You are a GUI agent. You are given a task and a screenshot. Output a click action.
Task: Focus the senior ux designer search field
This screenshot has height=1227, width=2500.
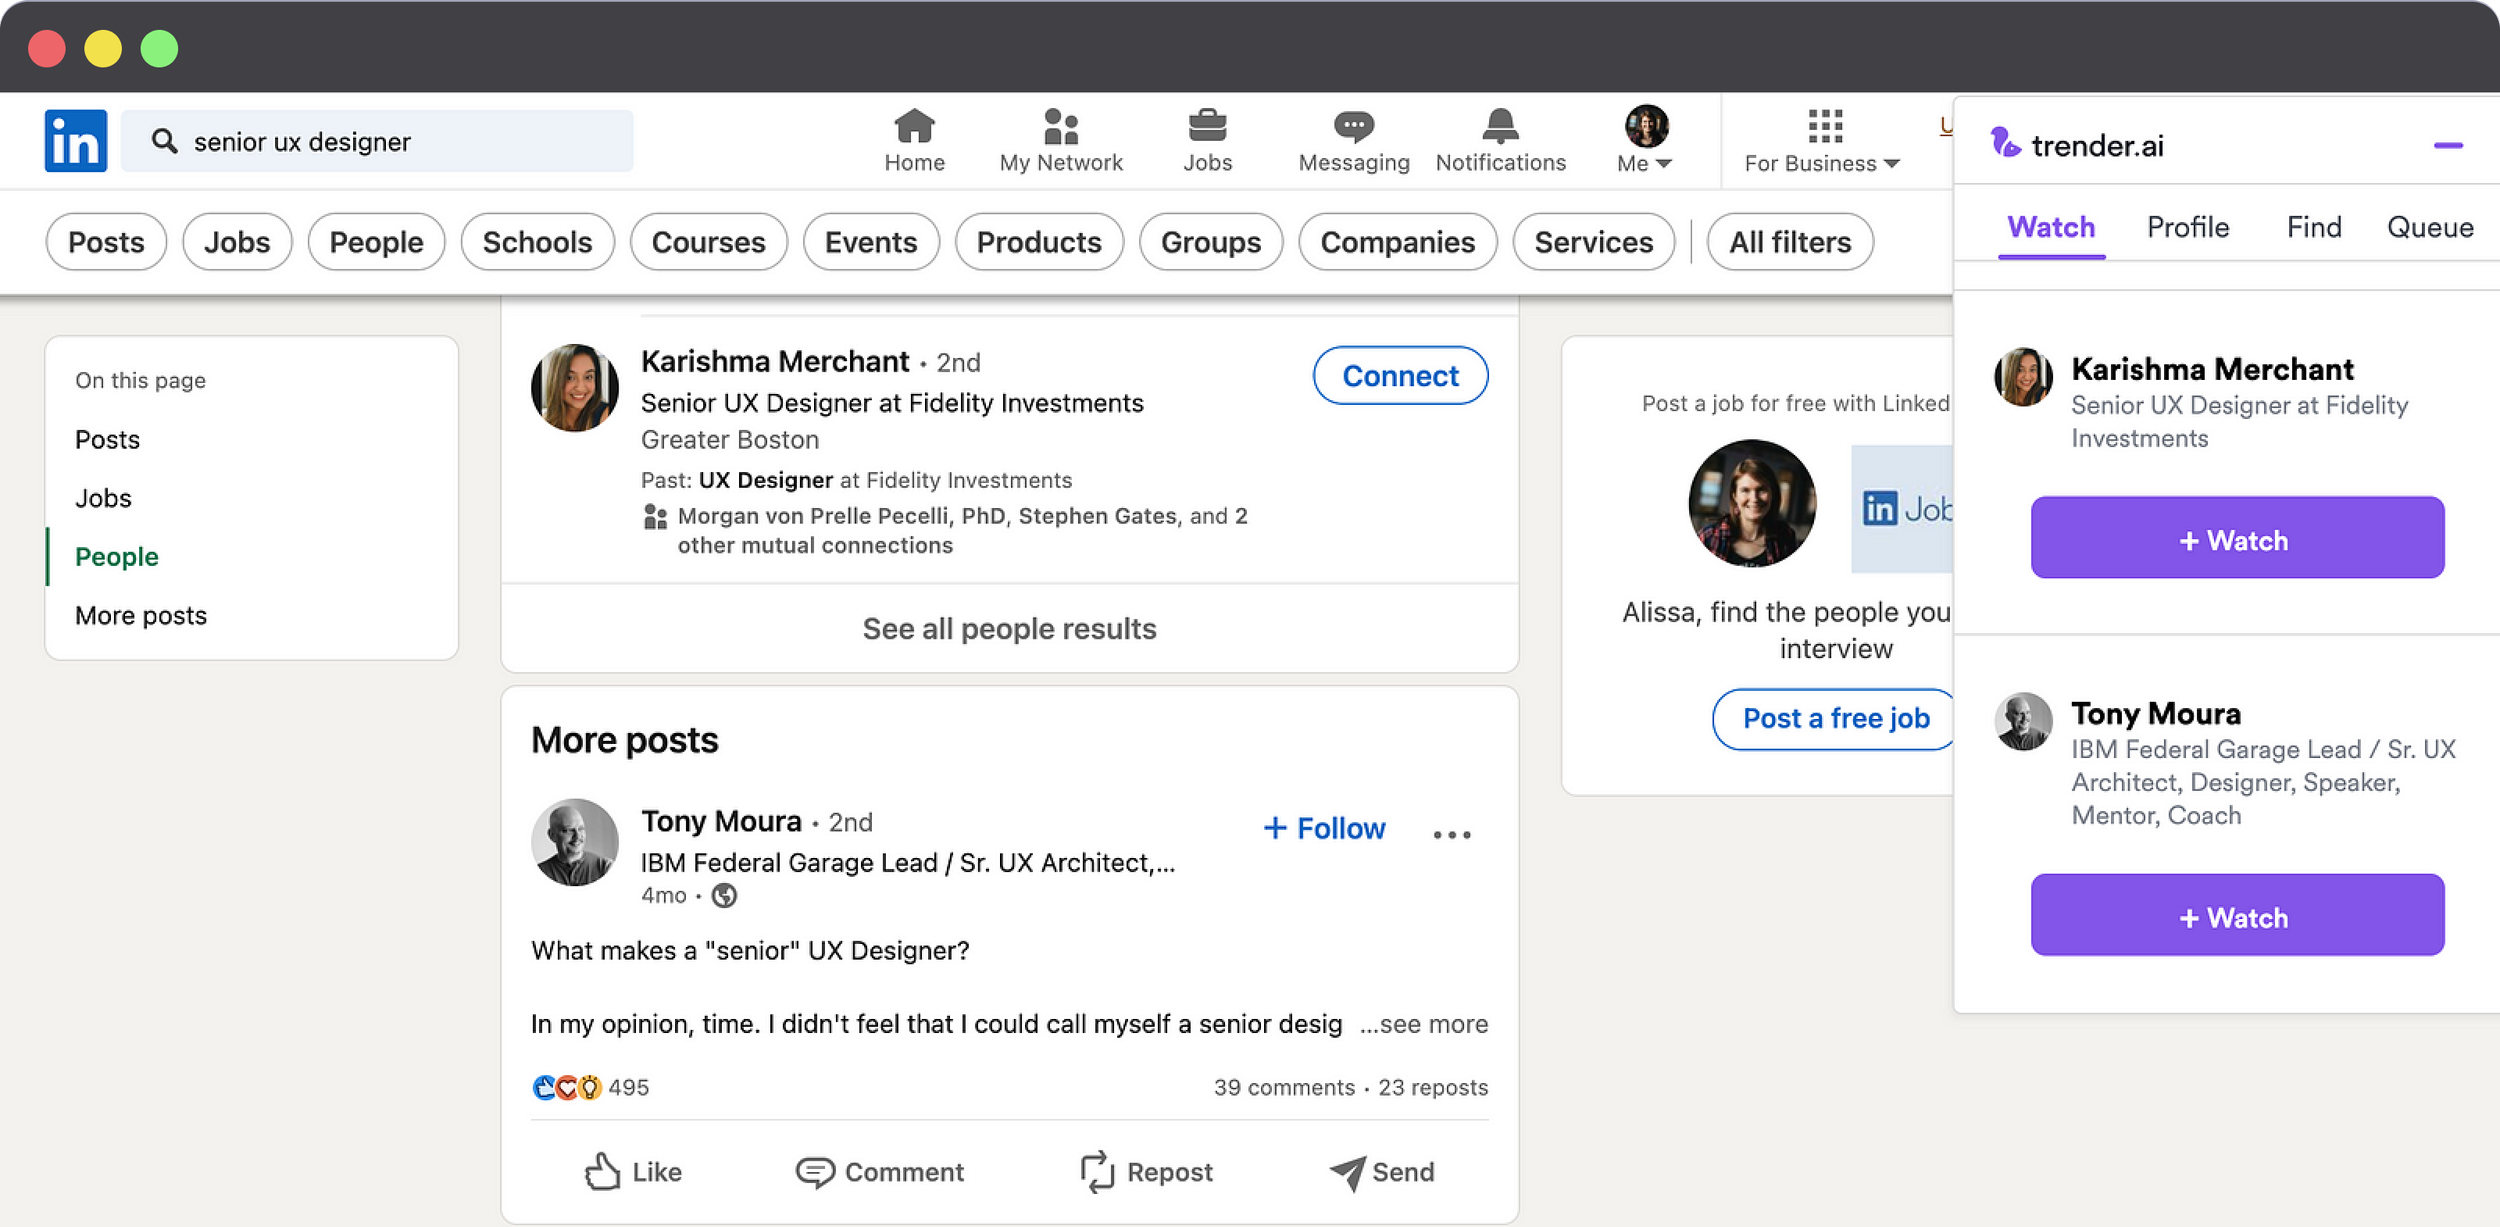click(377, 141)
